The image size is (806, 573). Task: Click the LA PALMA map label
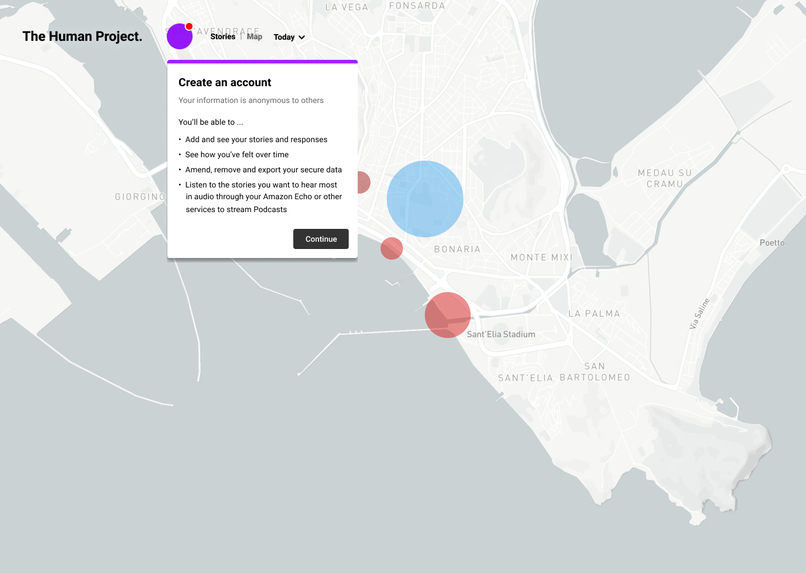click(594, 313)
